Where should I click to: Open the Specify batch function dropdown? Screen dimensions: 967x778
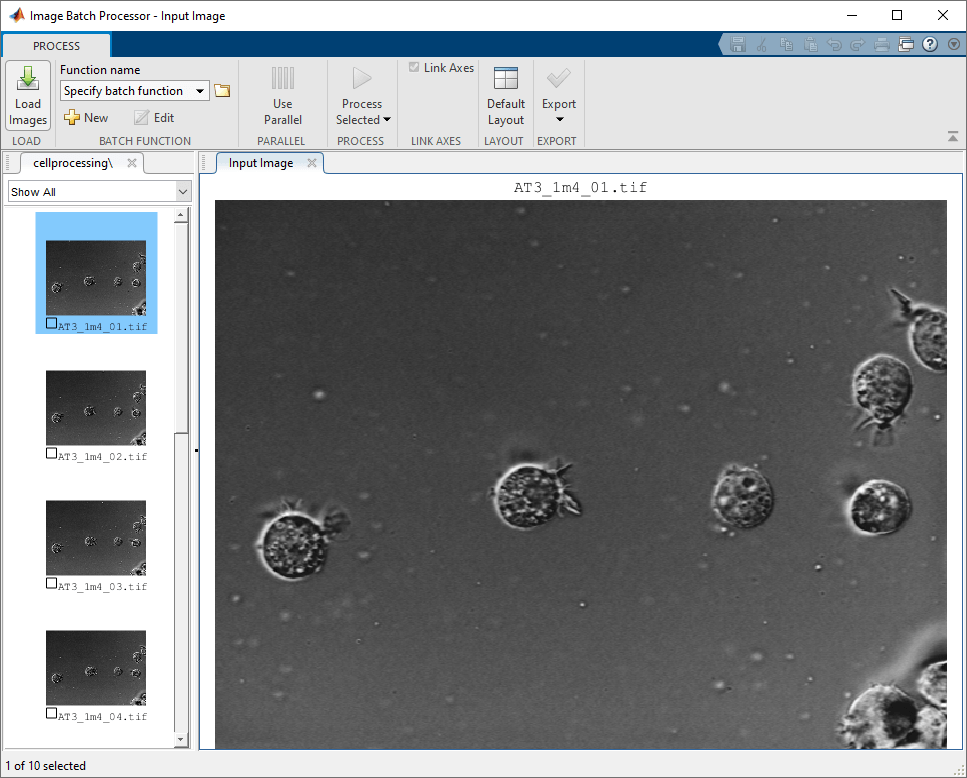(200, 91)
